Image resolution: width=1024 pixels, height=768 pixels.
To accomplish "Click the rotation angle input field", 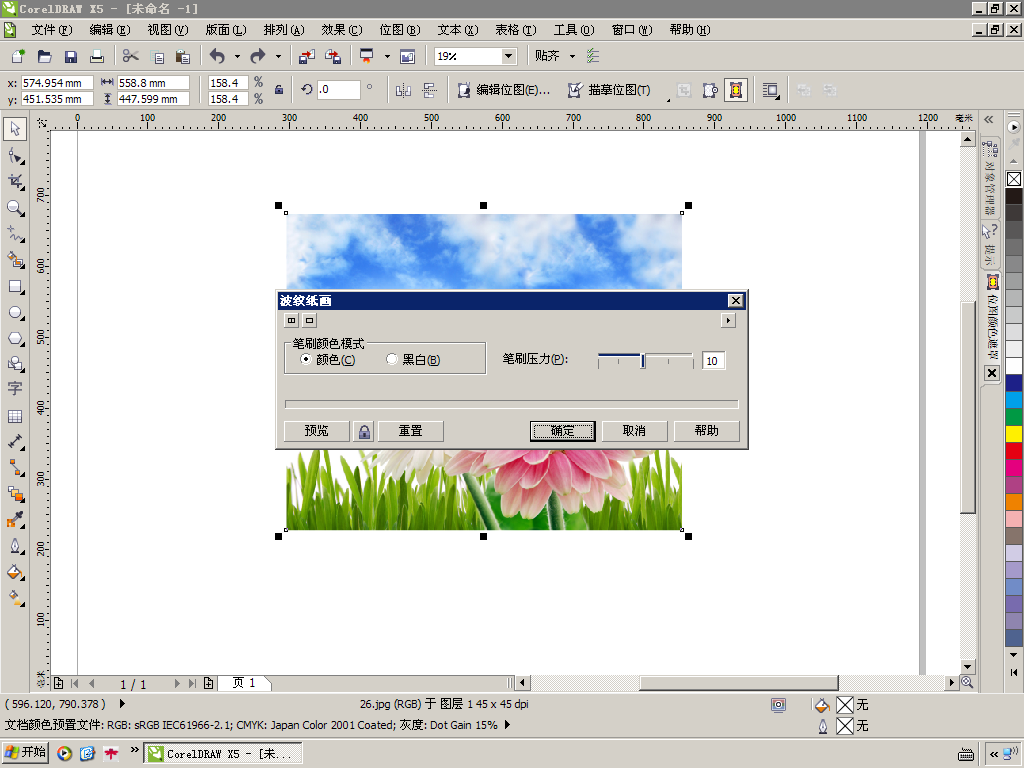I will pyautogui.click(x=338, y=89).
